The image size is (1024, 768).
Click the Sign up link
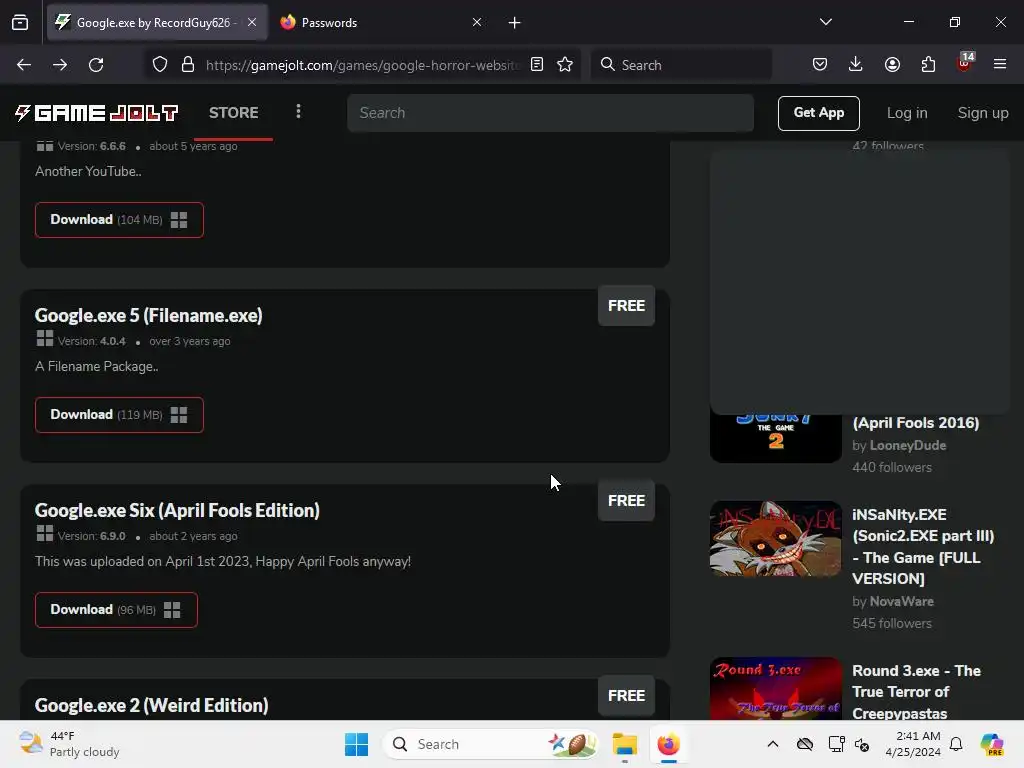tap(983, 113)
